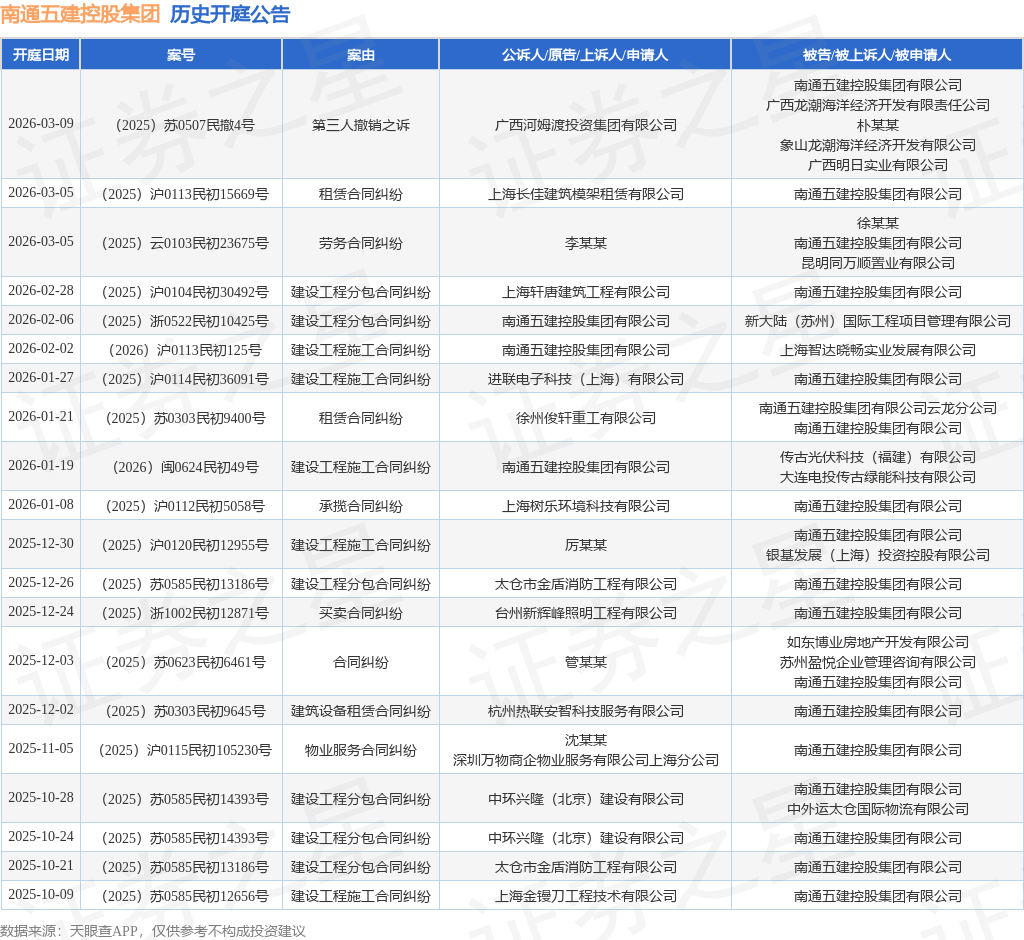
Task: Click 承揽合同纠纷 case cause cell
Action: pos(360,506)
